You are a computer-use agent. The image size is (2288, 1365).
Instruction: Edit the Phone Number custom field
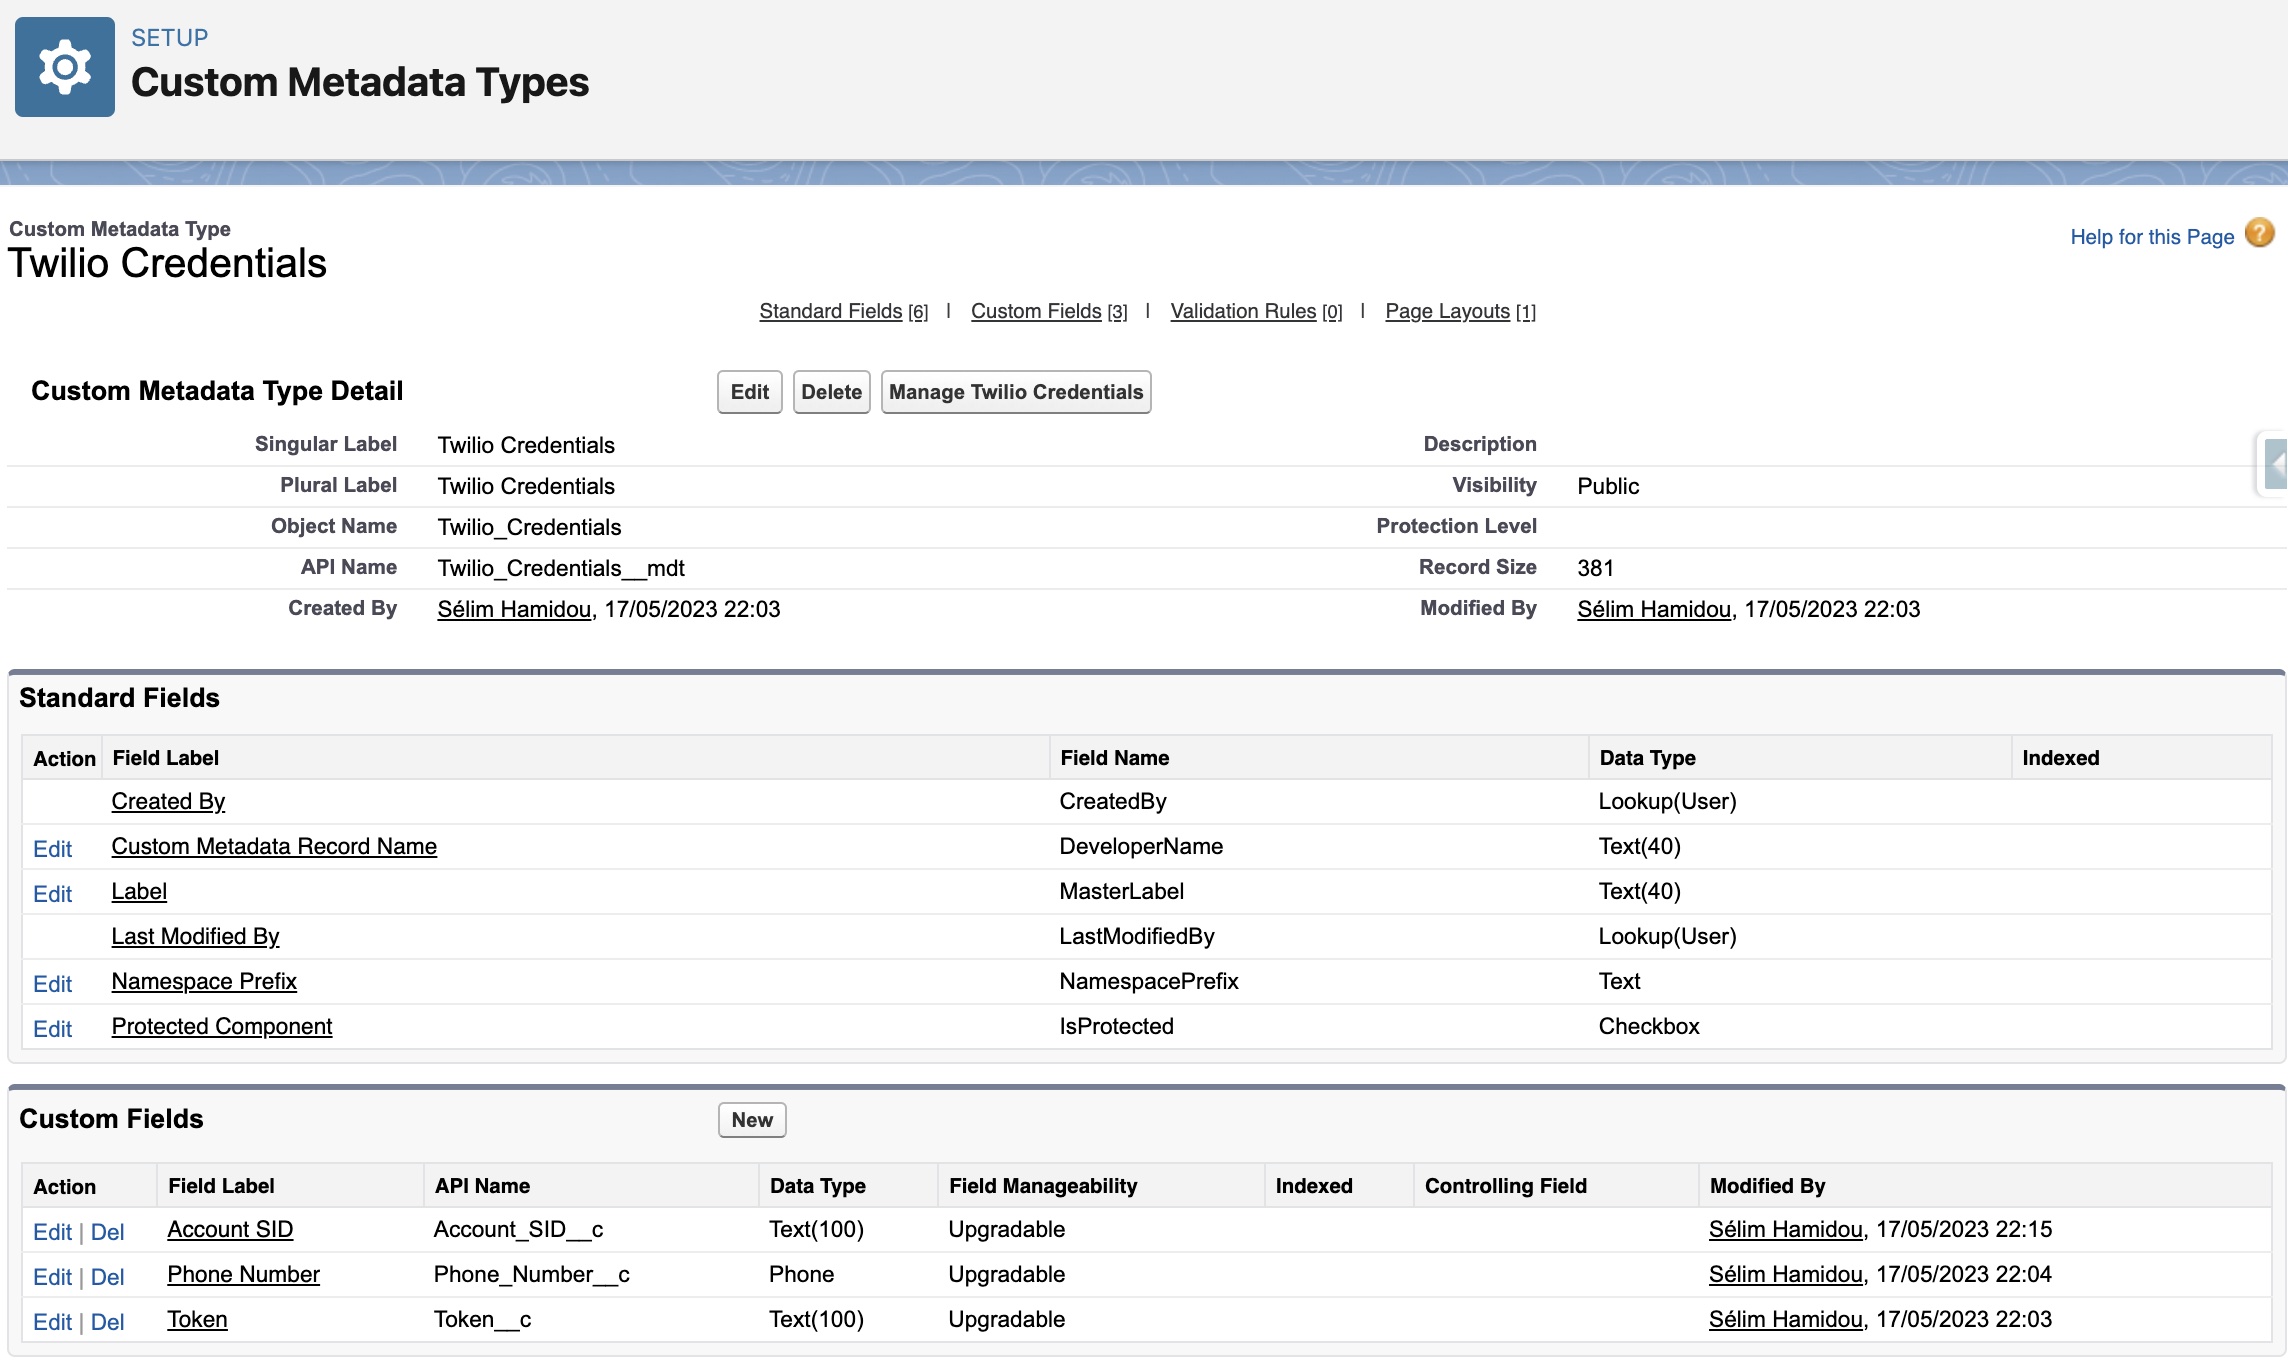coord(52,1277)
